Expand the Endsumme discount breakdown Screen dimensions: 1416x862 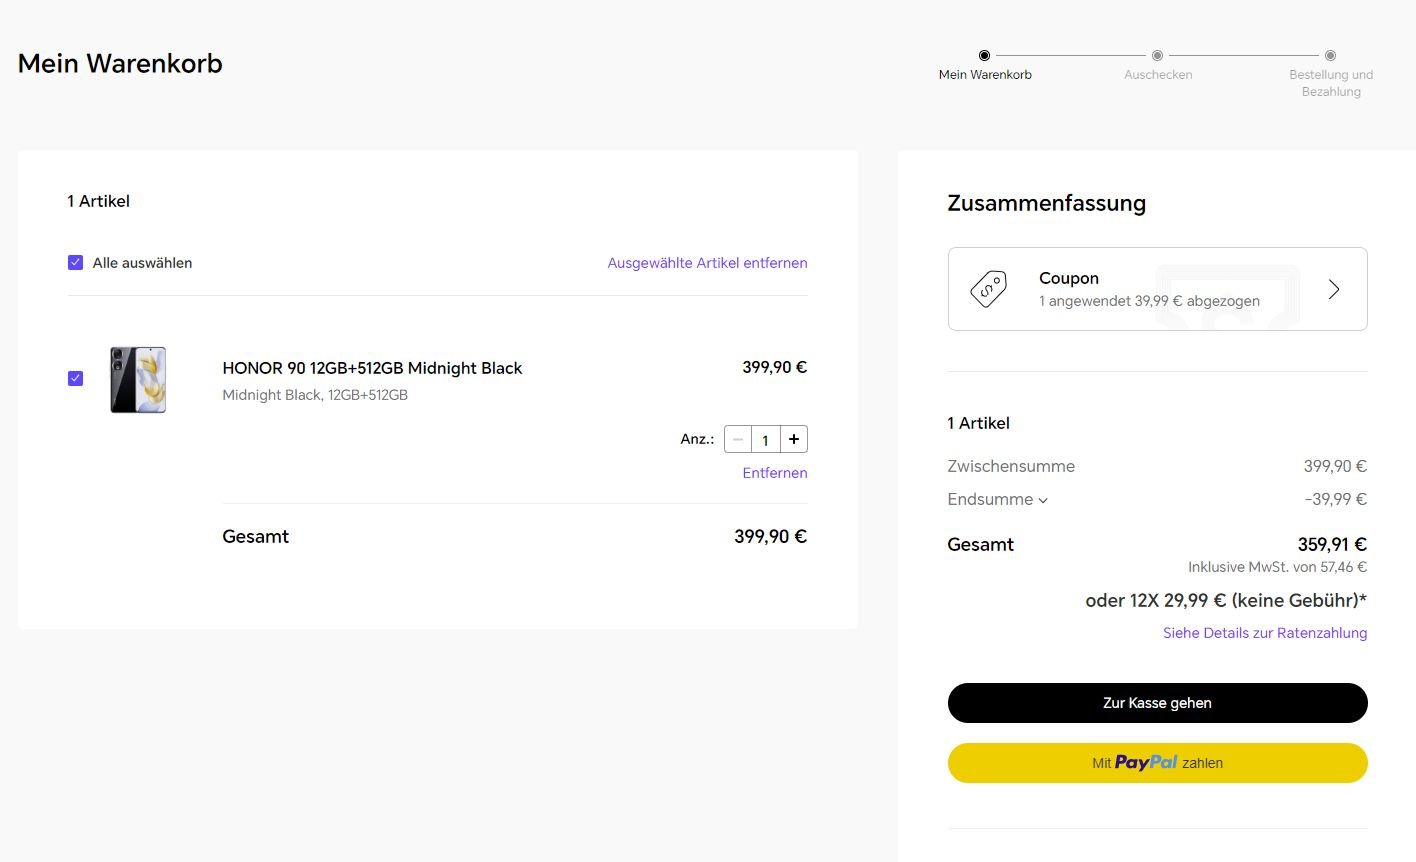(x=997, y=499)
